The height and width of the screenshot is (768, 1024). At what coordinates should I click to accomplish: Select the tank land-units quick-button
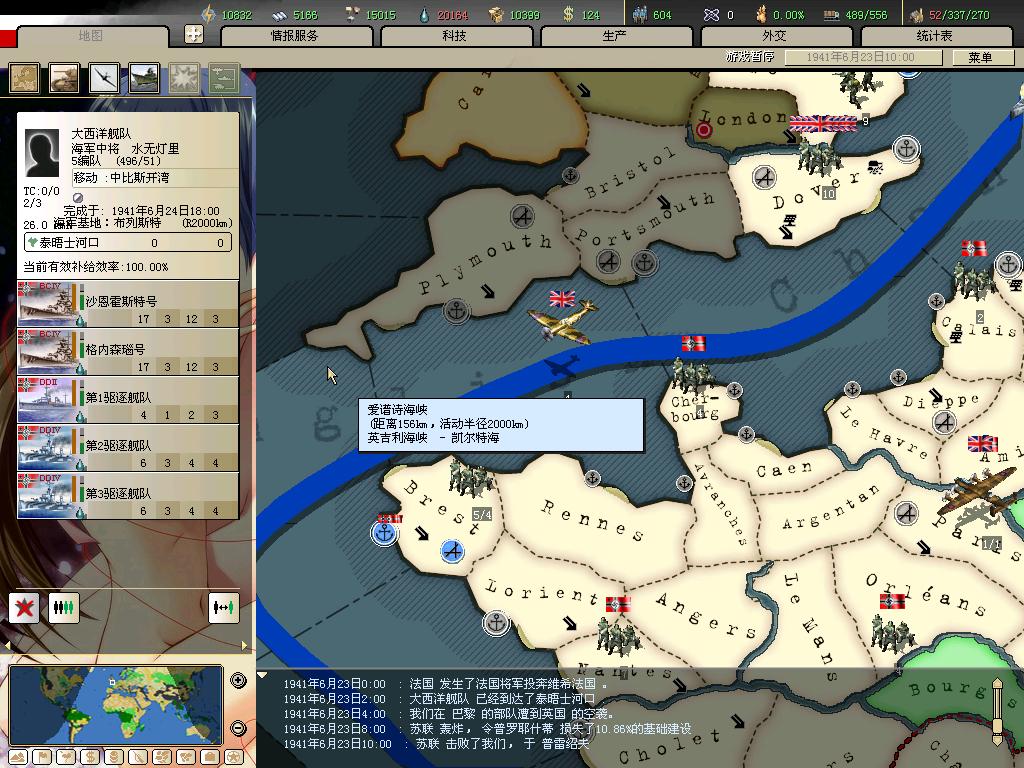64,78
